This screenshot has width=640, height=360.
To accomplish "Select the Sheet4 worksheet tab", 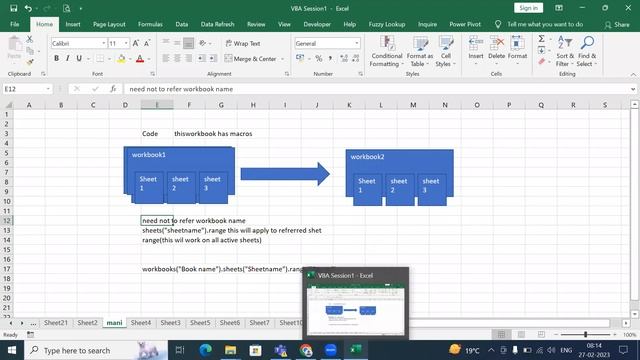I will (x=141, y=322).
